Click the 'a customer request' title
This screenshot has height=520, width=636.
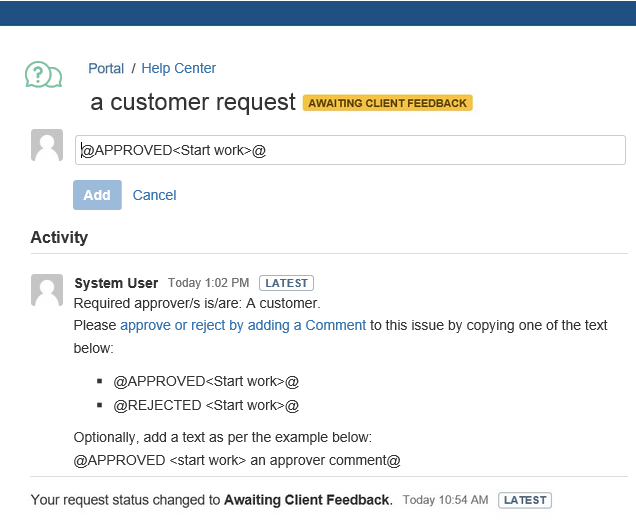pos(193,102)
